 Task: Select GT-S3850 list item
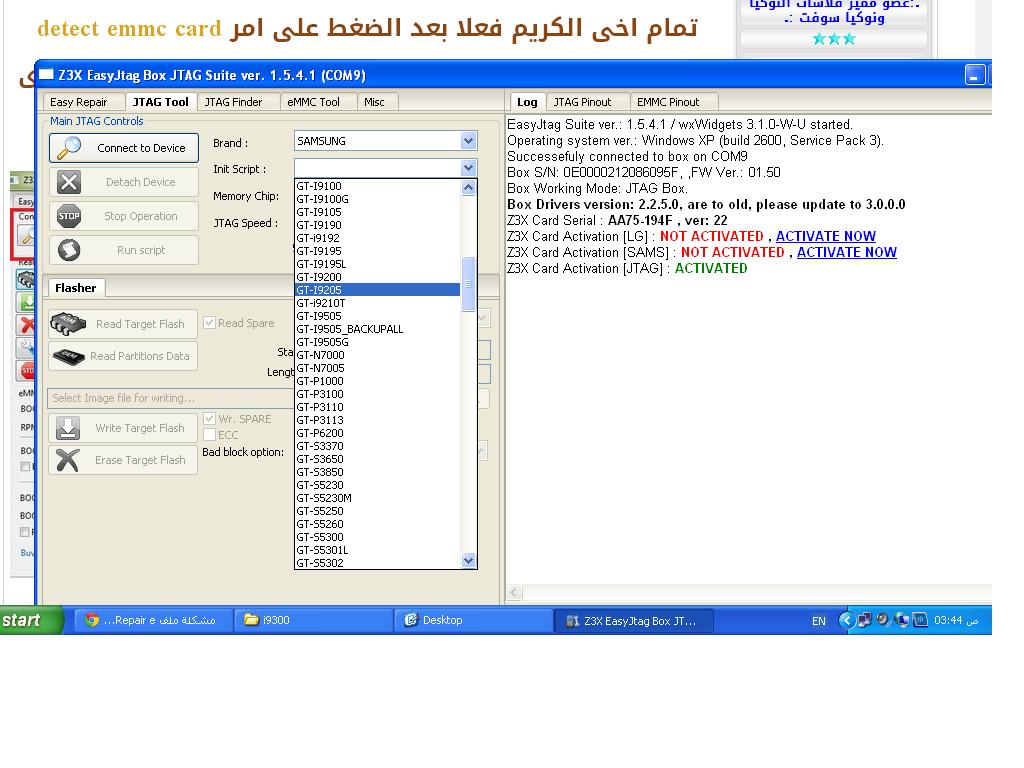tap(377, 472)
